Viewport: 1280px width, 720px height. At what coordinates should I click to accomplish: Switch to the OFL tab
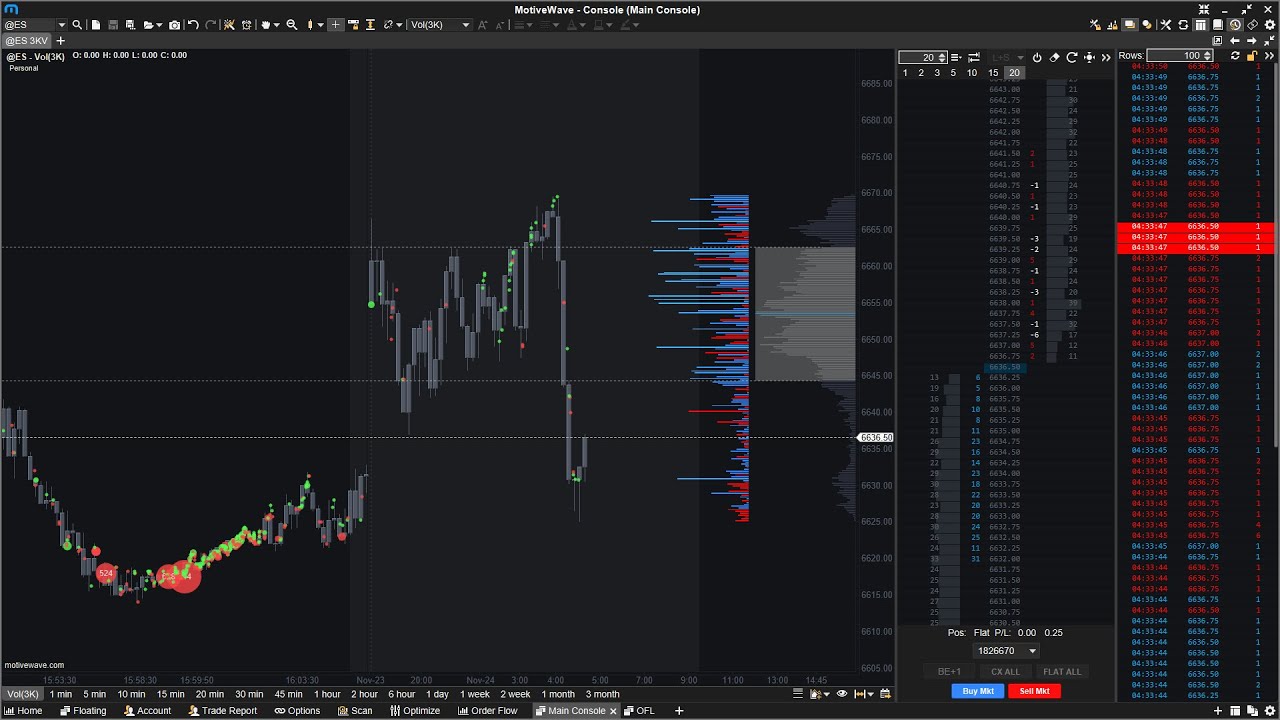(639, 711)
